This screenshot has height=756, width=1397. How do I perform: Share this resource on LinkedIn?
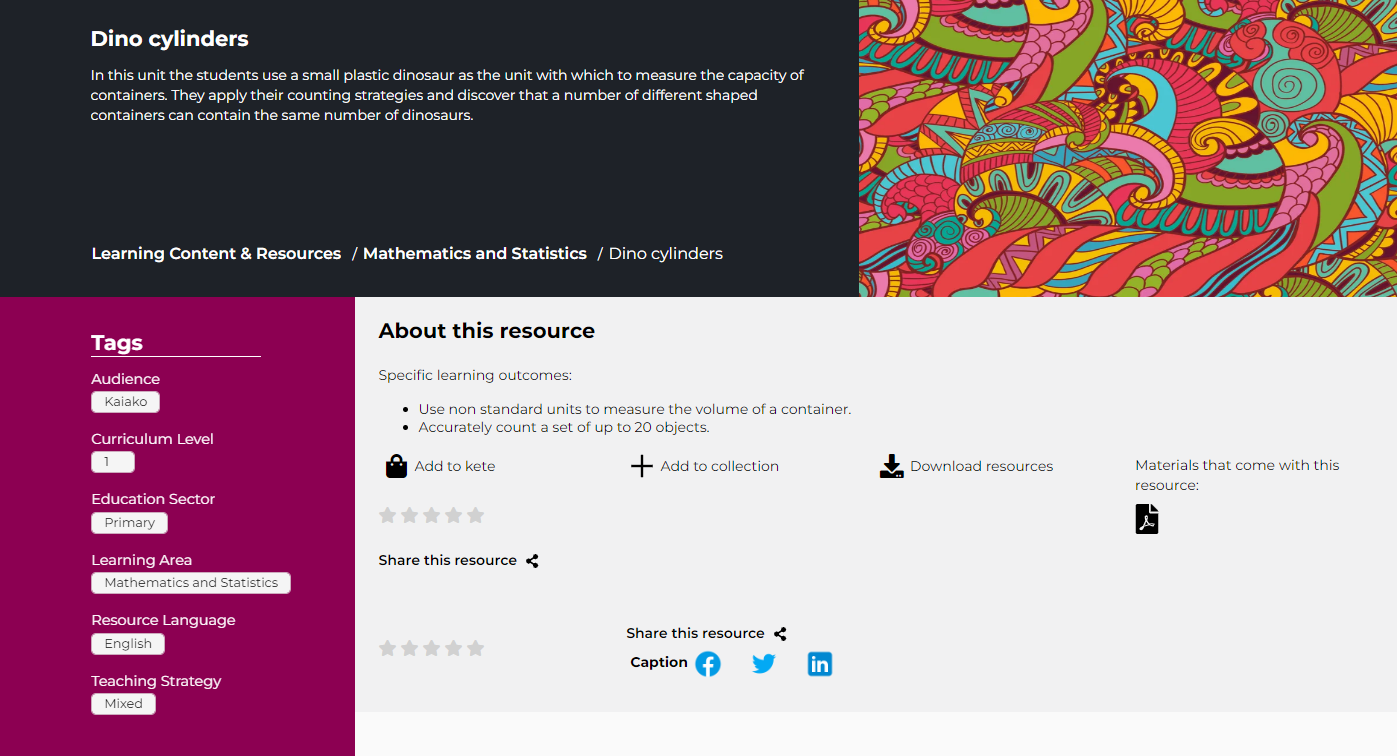pyautogui.click(x=820, y=664)
